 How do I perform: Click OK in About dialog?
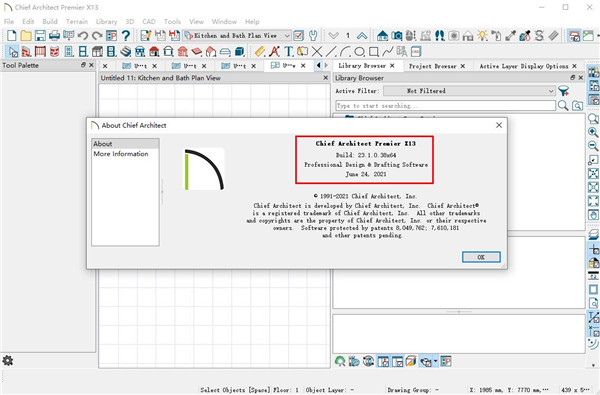click(481, 257)
